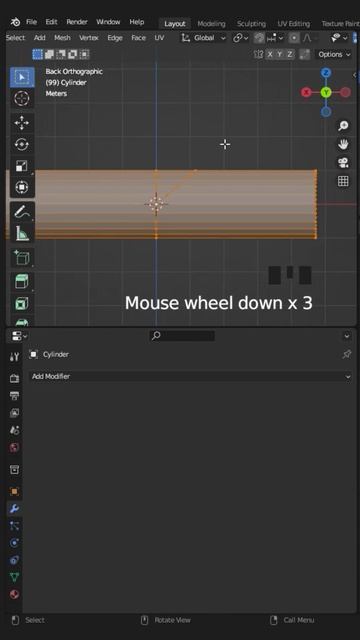Select the Move tool

[22, 123]
